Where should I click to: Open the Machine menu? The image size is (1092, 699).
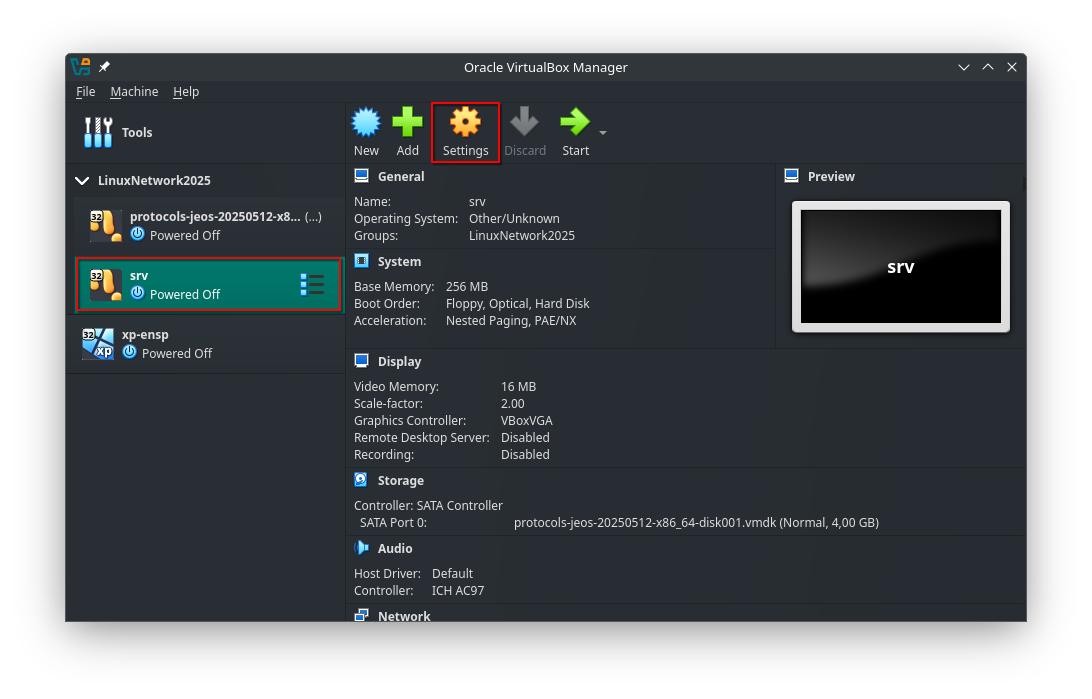coord(134,91)
